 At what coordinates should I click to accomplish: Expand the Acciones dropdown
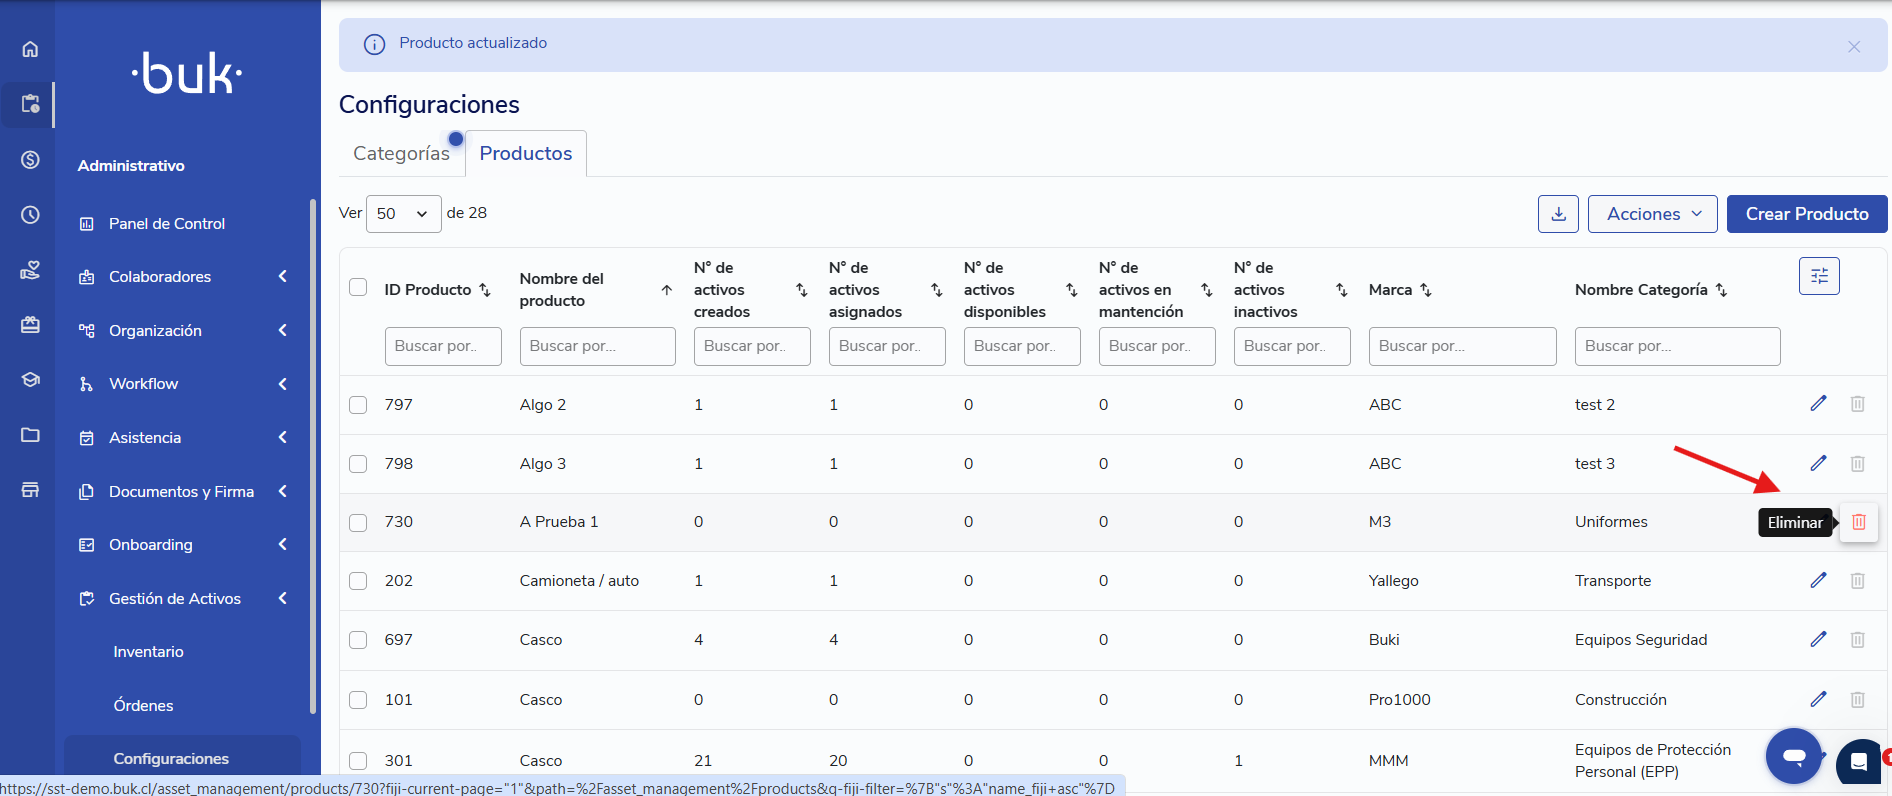[x=1652, y=214]
